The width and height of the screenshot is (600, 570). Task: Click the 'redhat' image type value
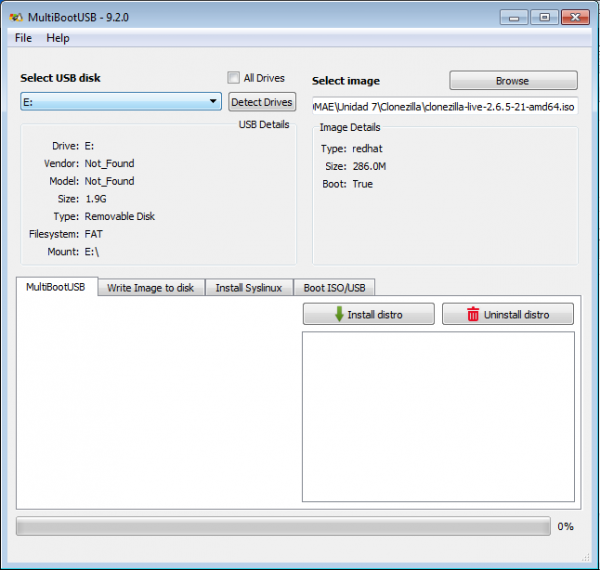[x=367, y=148]
